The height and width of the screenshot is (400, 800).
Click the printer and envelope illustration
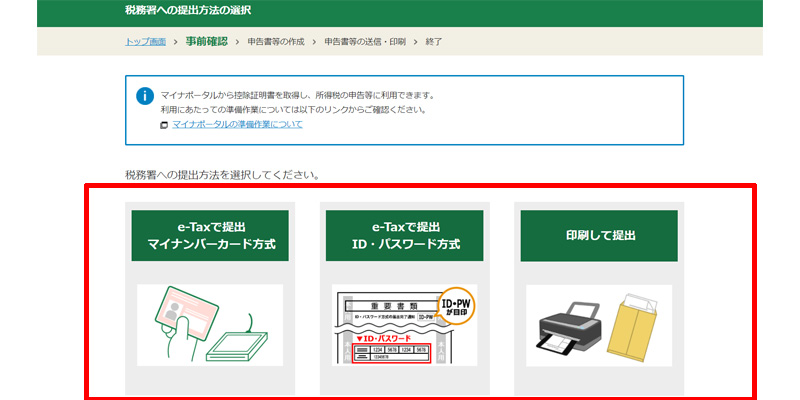point(599,325)
